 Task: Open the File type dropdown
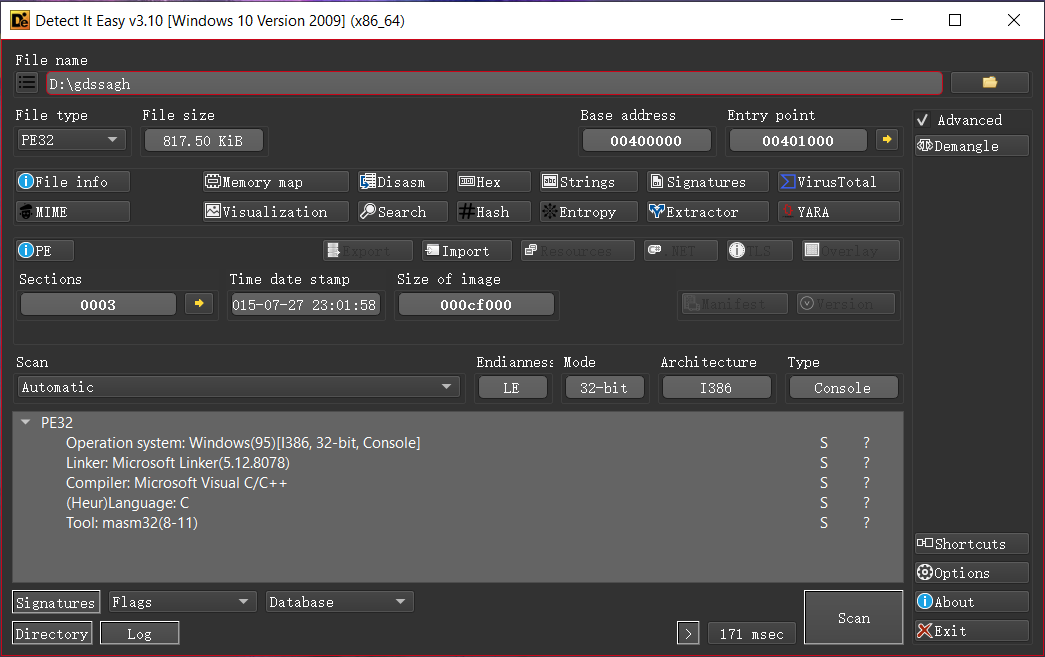[71, 140]
